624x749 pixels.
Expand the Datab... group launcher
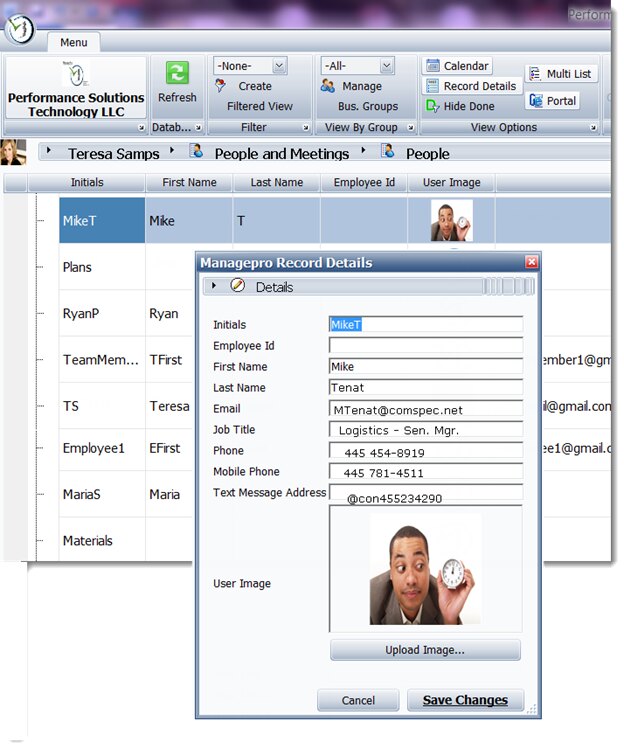pyautogui.click(x=198, y=128)
